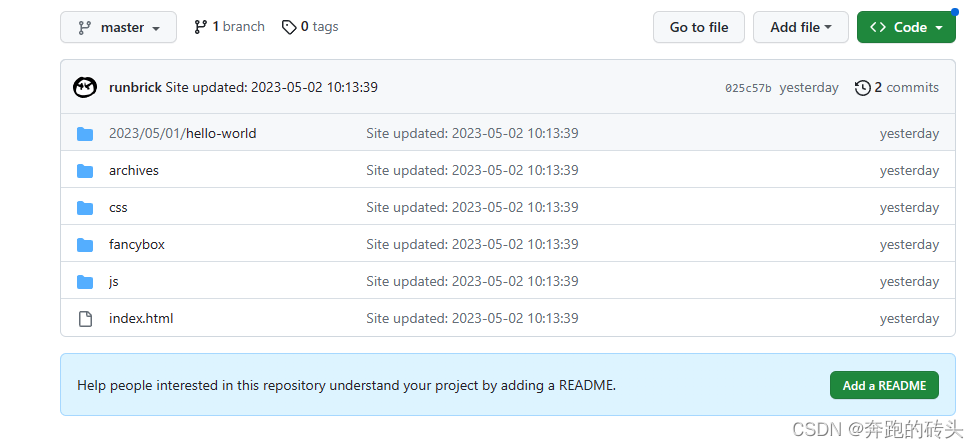Click the Add a README button

[x=884, y=385]
